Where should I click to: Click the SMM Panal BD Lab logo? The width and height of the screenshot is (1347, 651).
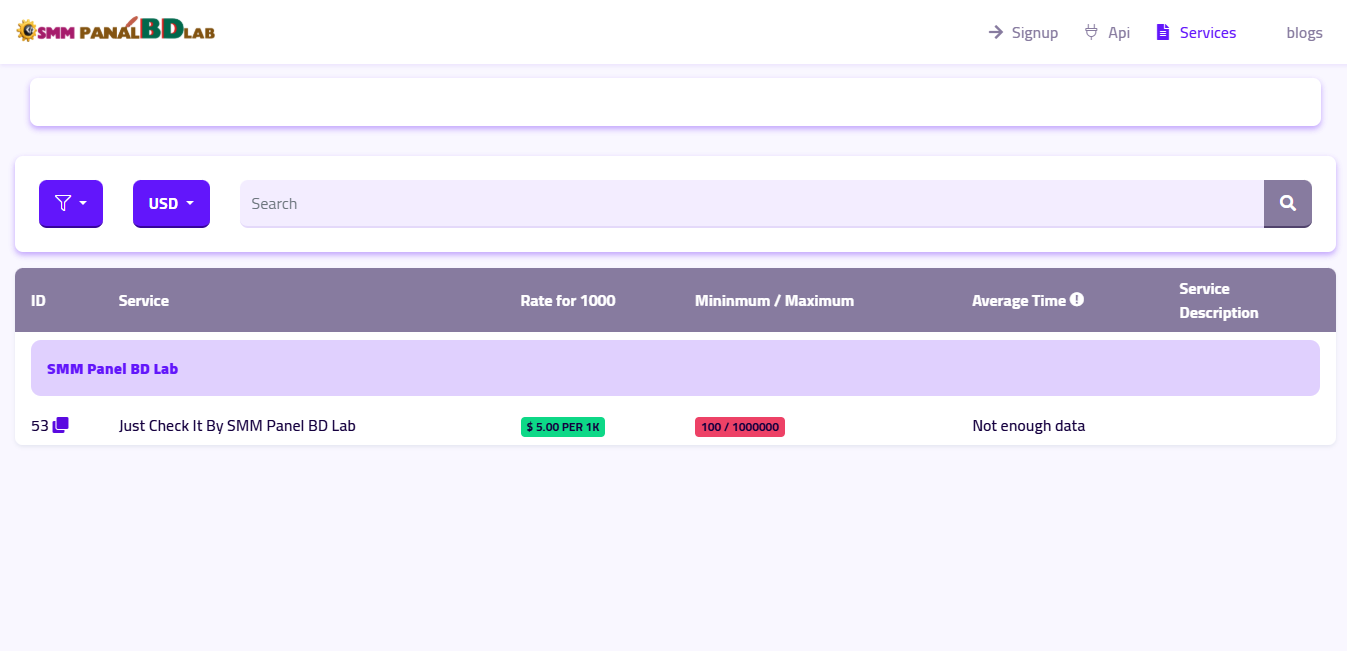[x=116, y=31]
